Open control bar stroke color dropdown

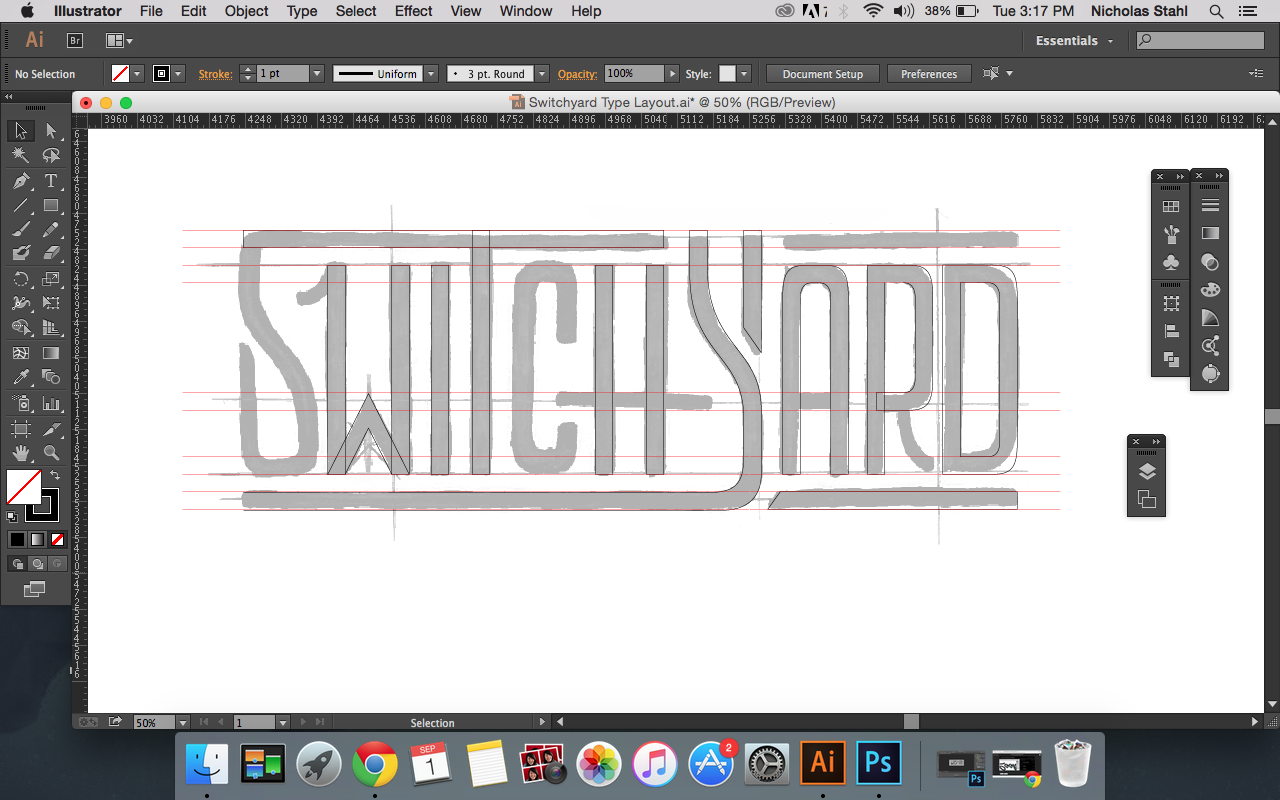click(179, 74)
